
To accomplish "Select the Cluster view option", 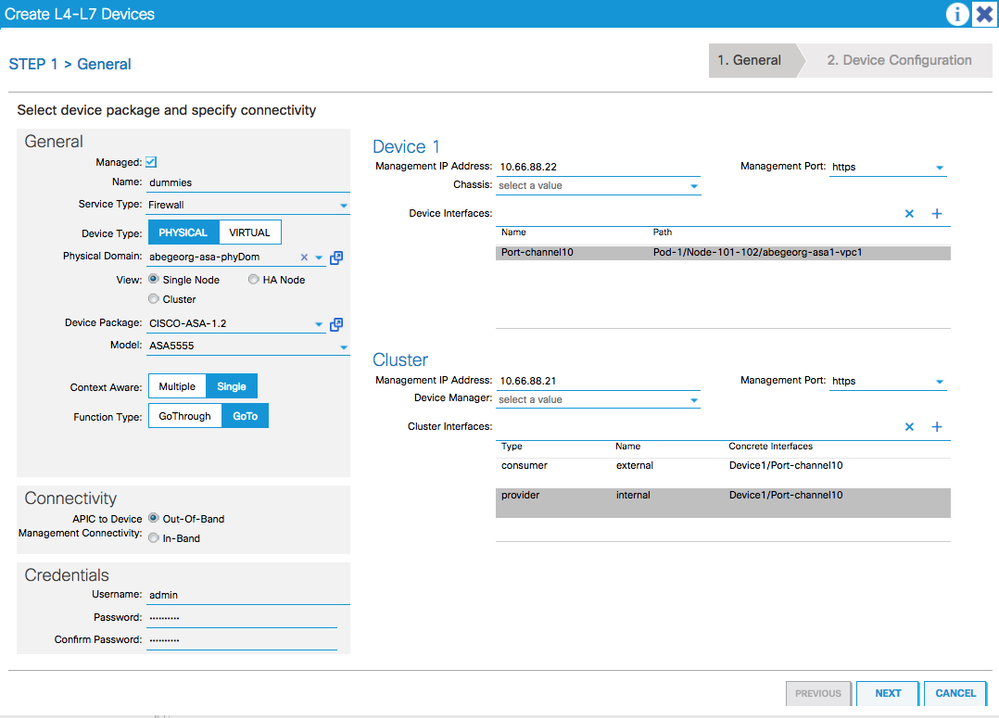I will click(x=154, y=299).
